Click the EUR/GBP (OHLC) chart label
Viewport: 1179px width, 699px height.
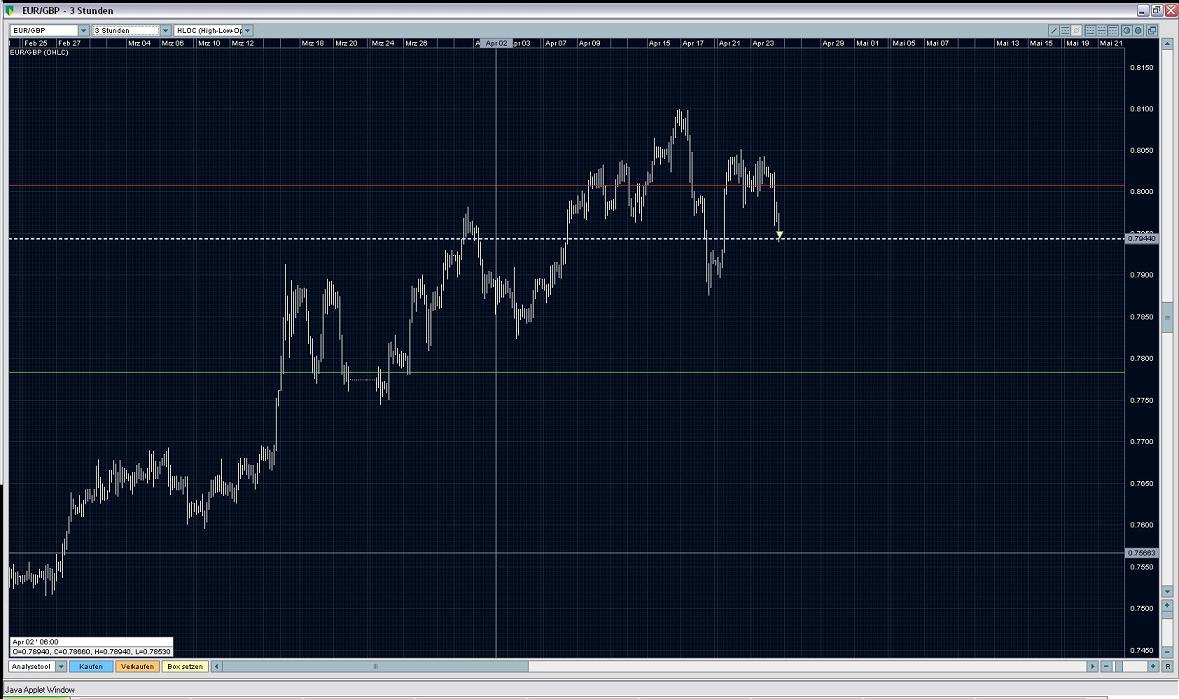point(39,52)
